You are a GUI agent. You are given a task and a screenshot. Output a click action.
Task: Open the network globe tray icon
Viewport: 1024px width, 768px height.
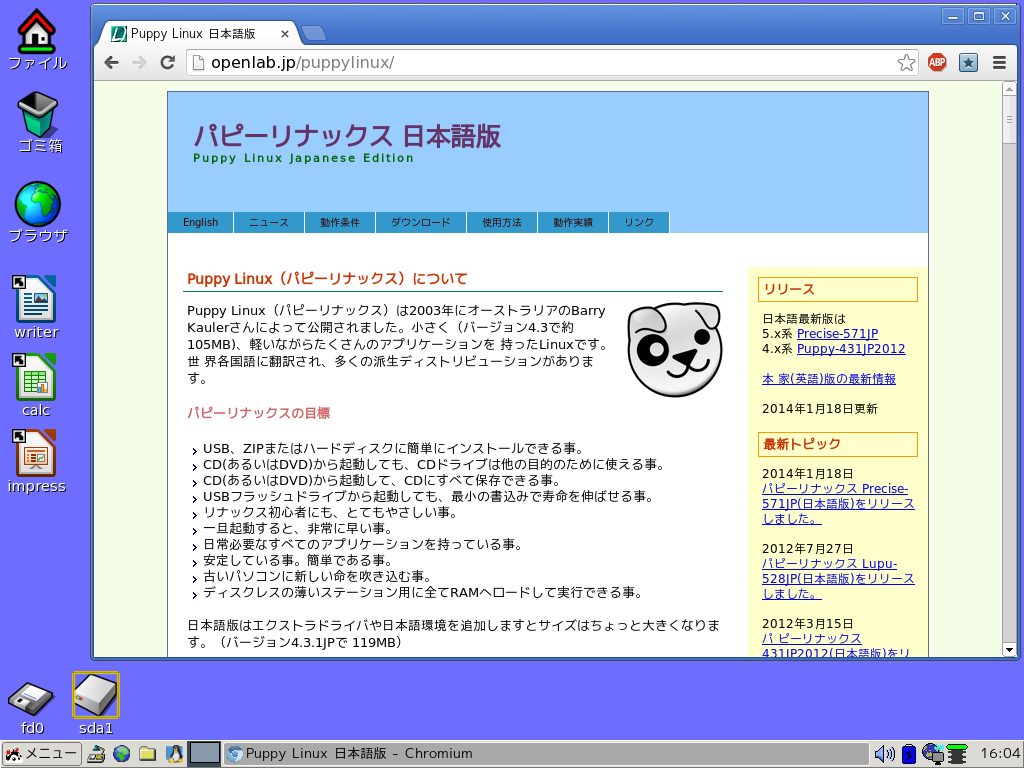[x=933, y=754]
